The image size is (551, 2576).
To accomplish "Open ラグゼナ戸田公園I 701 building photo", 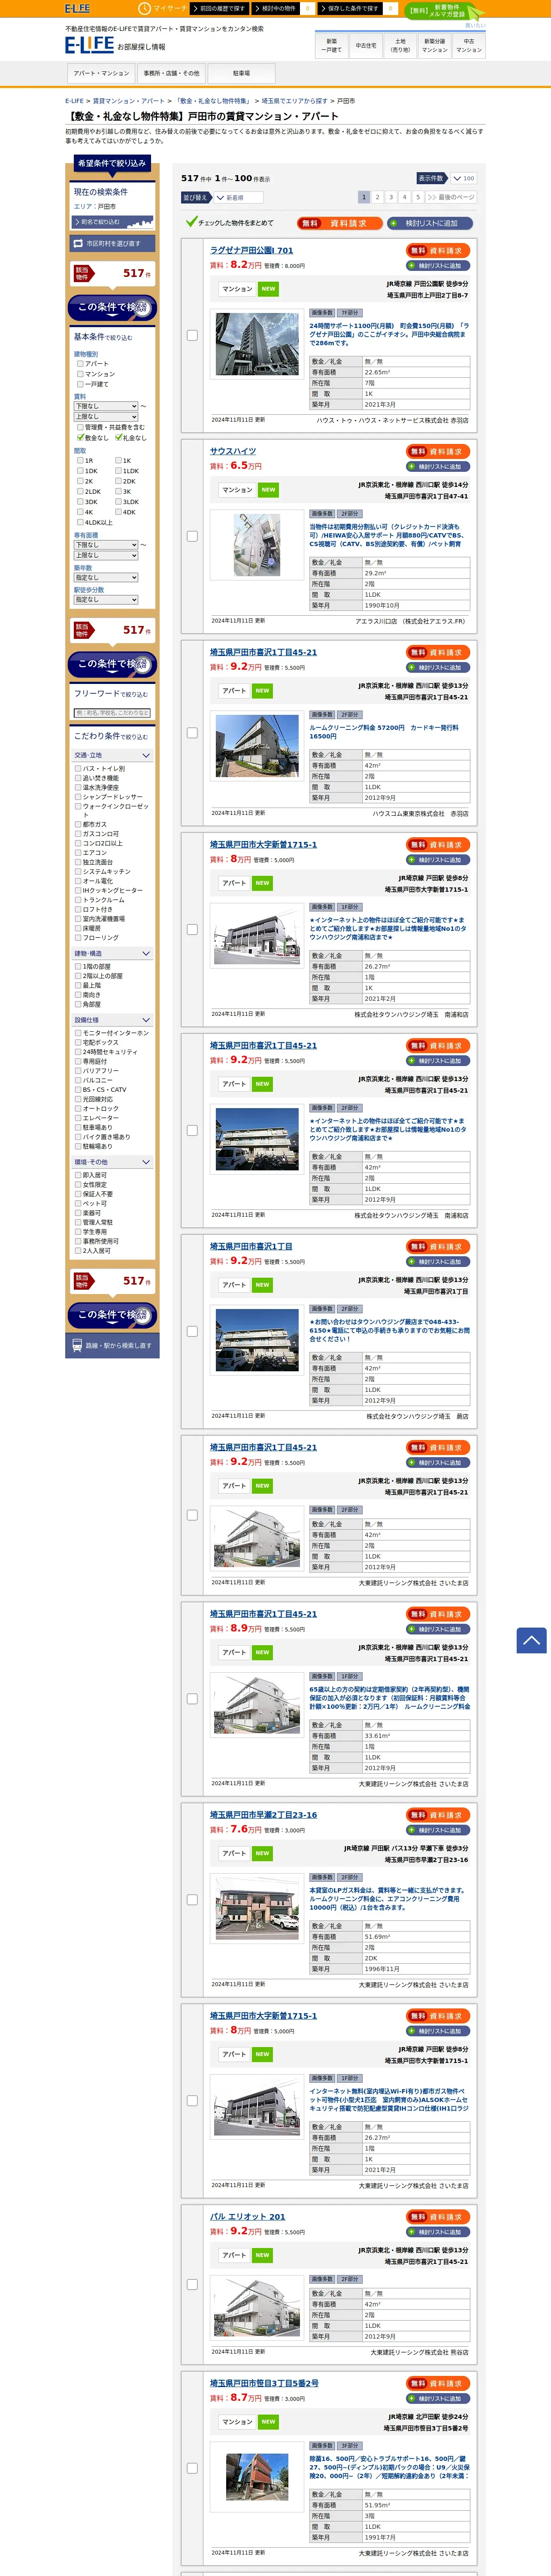I will point(257,344).
